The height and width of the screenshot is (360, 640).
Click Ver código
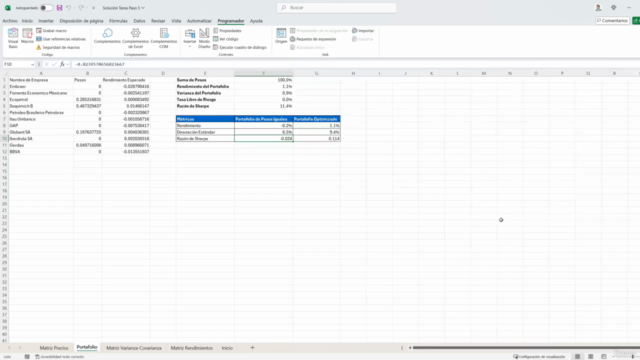[226, 39]
